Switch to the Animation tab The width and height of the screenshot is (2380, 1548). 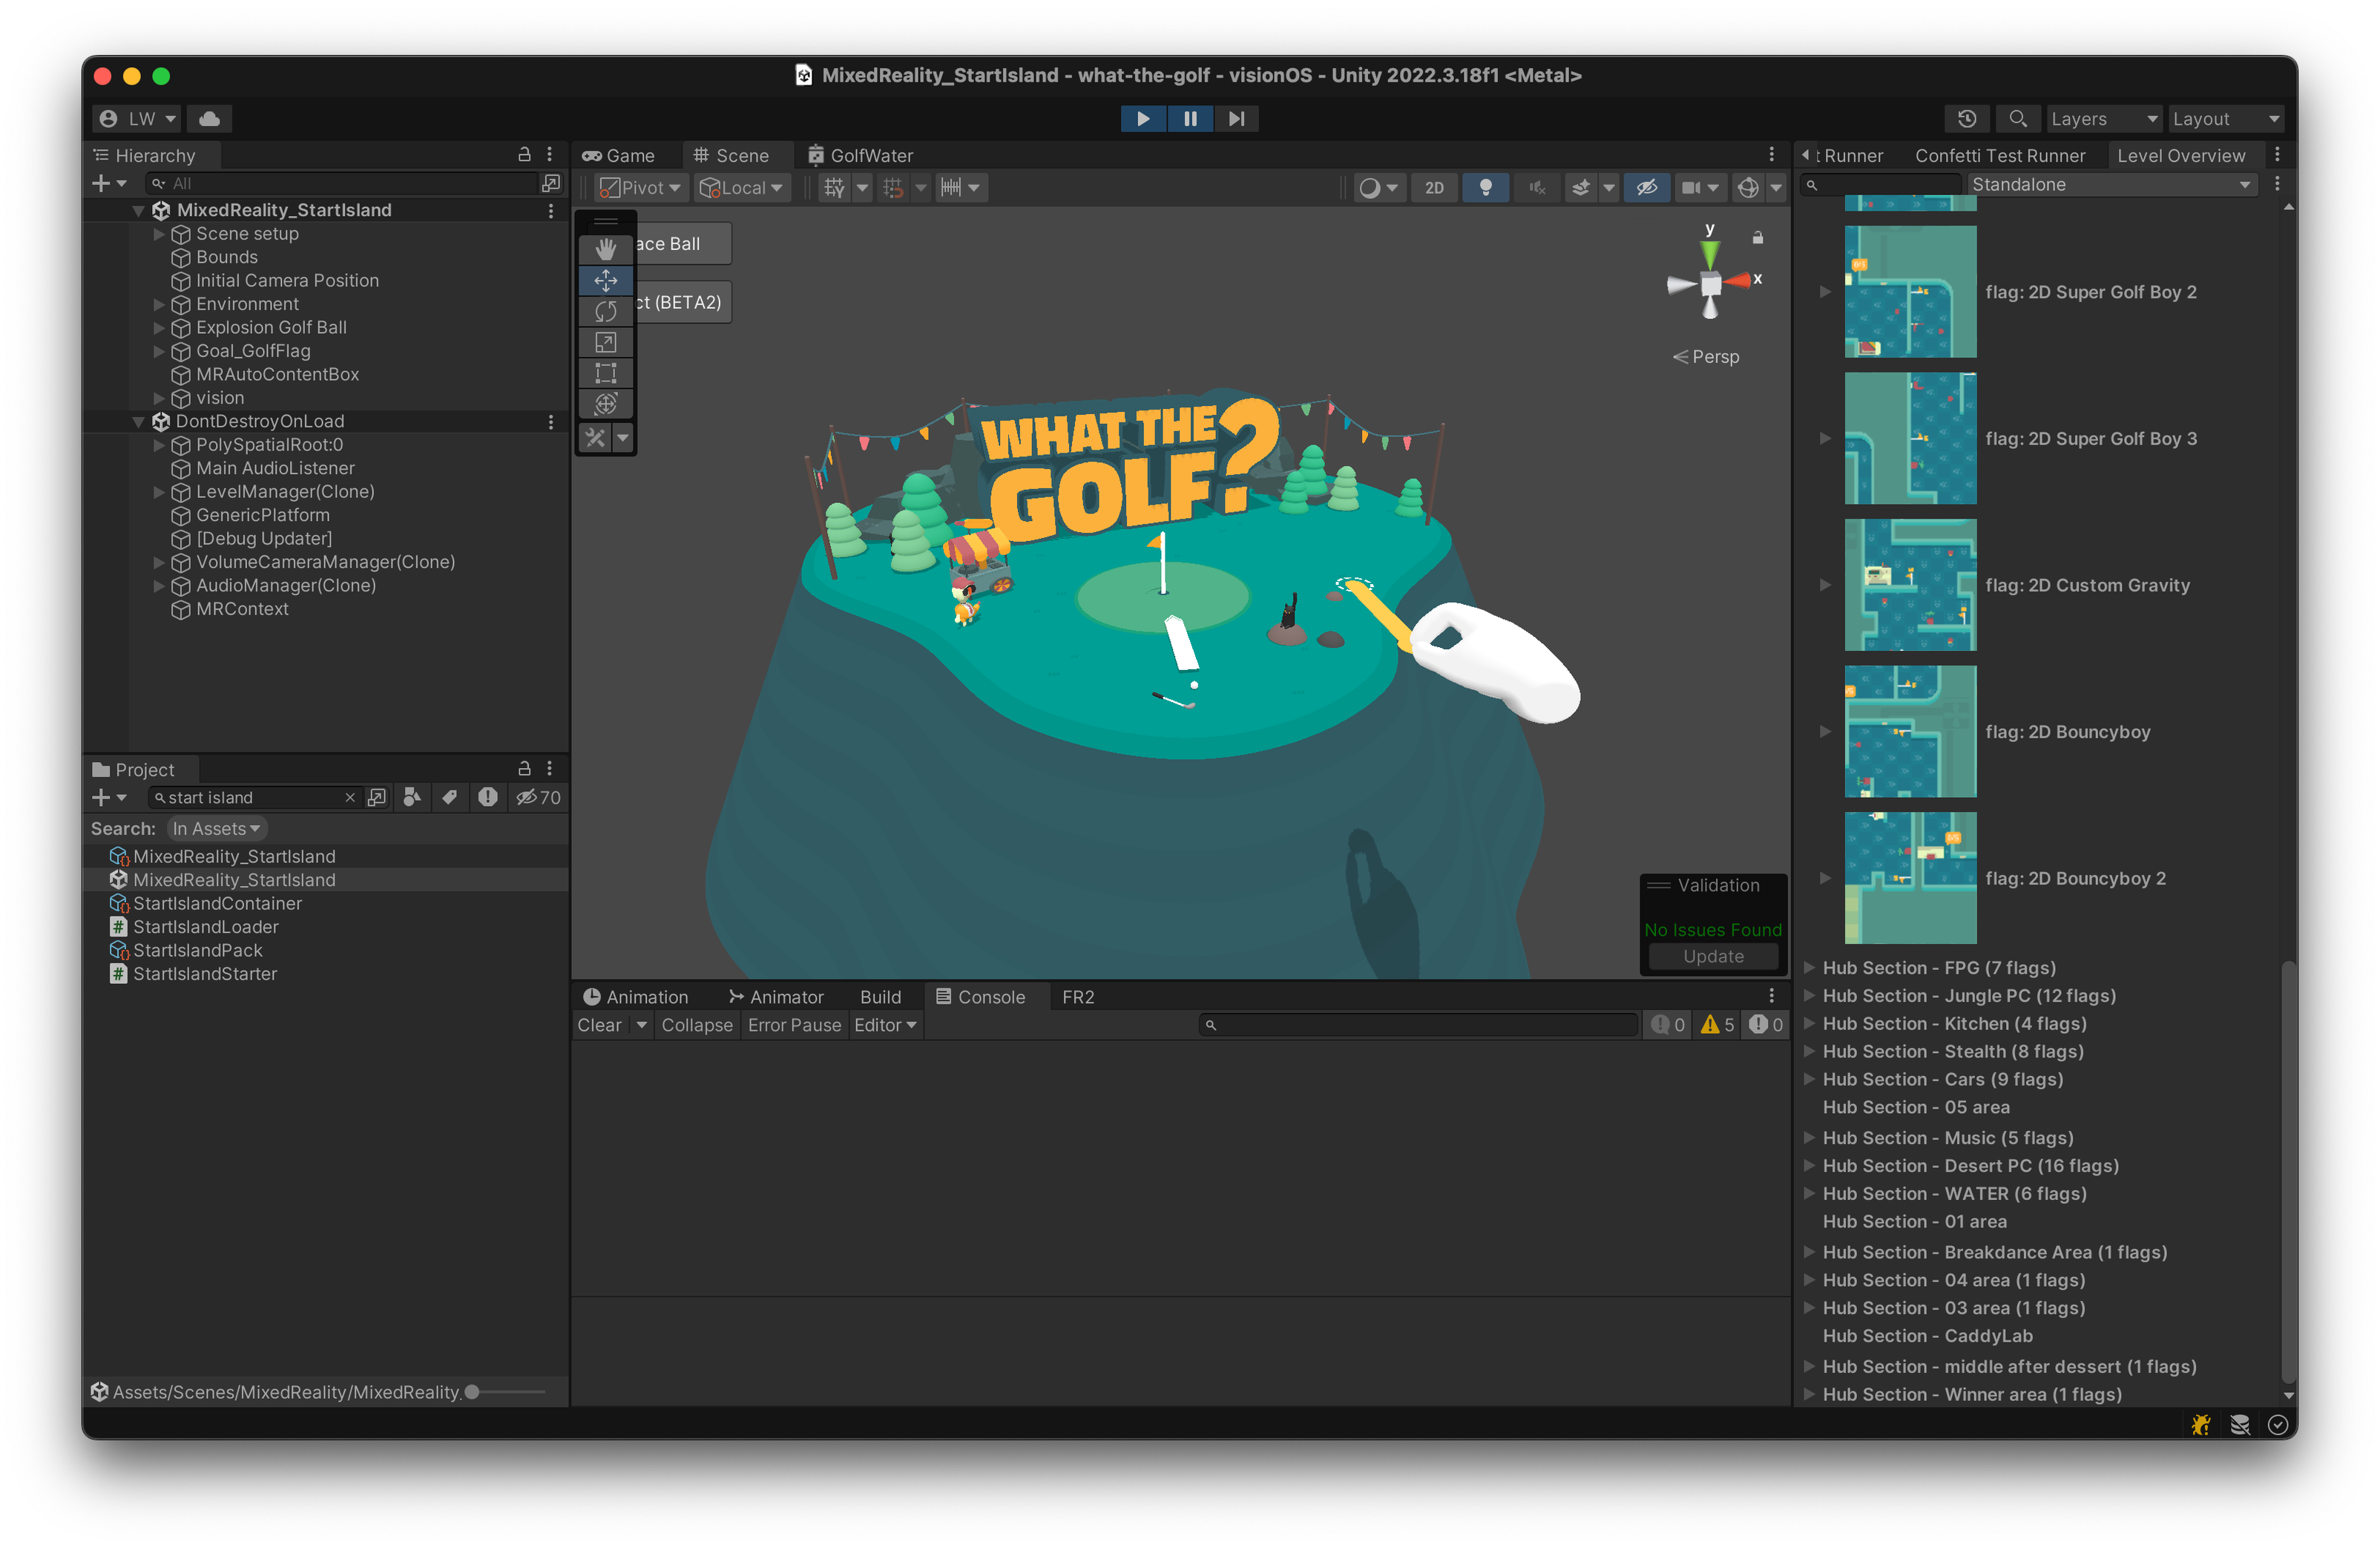636,997
